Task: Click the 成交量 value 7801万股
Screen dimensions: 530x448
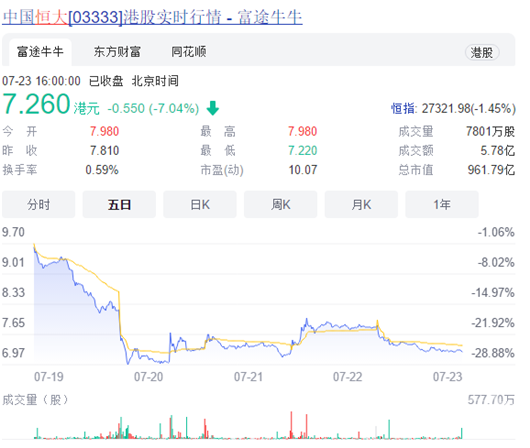Action: [490, 131]
